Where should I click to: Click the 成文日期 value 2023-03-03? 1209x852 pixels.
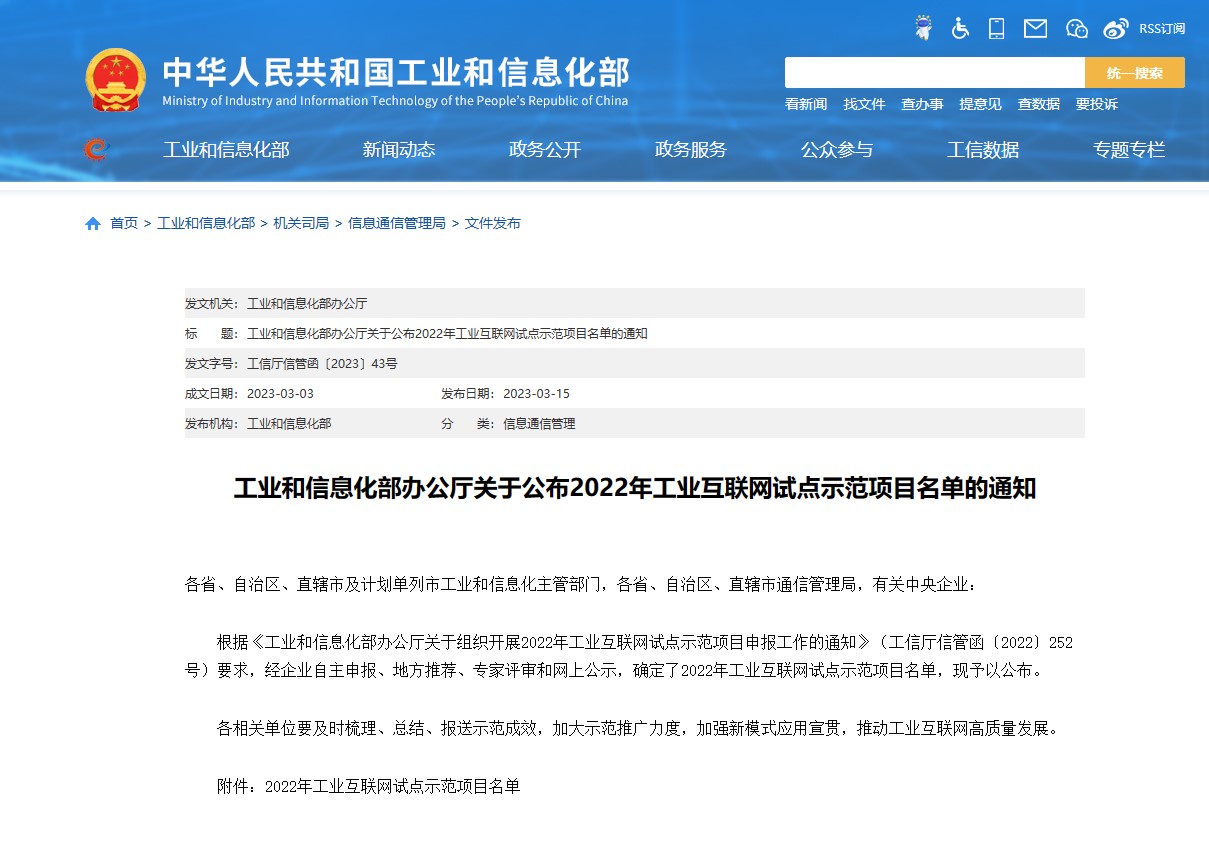pos(280,393)
